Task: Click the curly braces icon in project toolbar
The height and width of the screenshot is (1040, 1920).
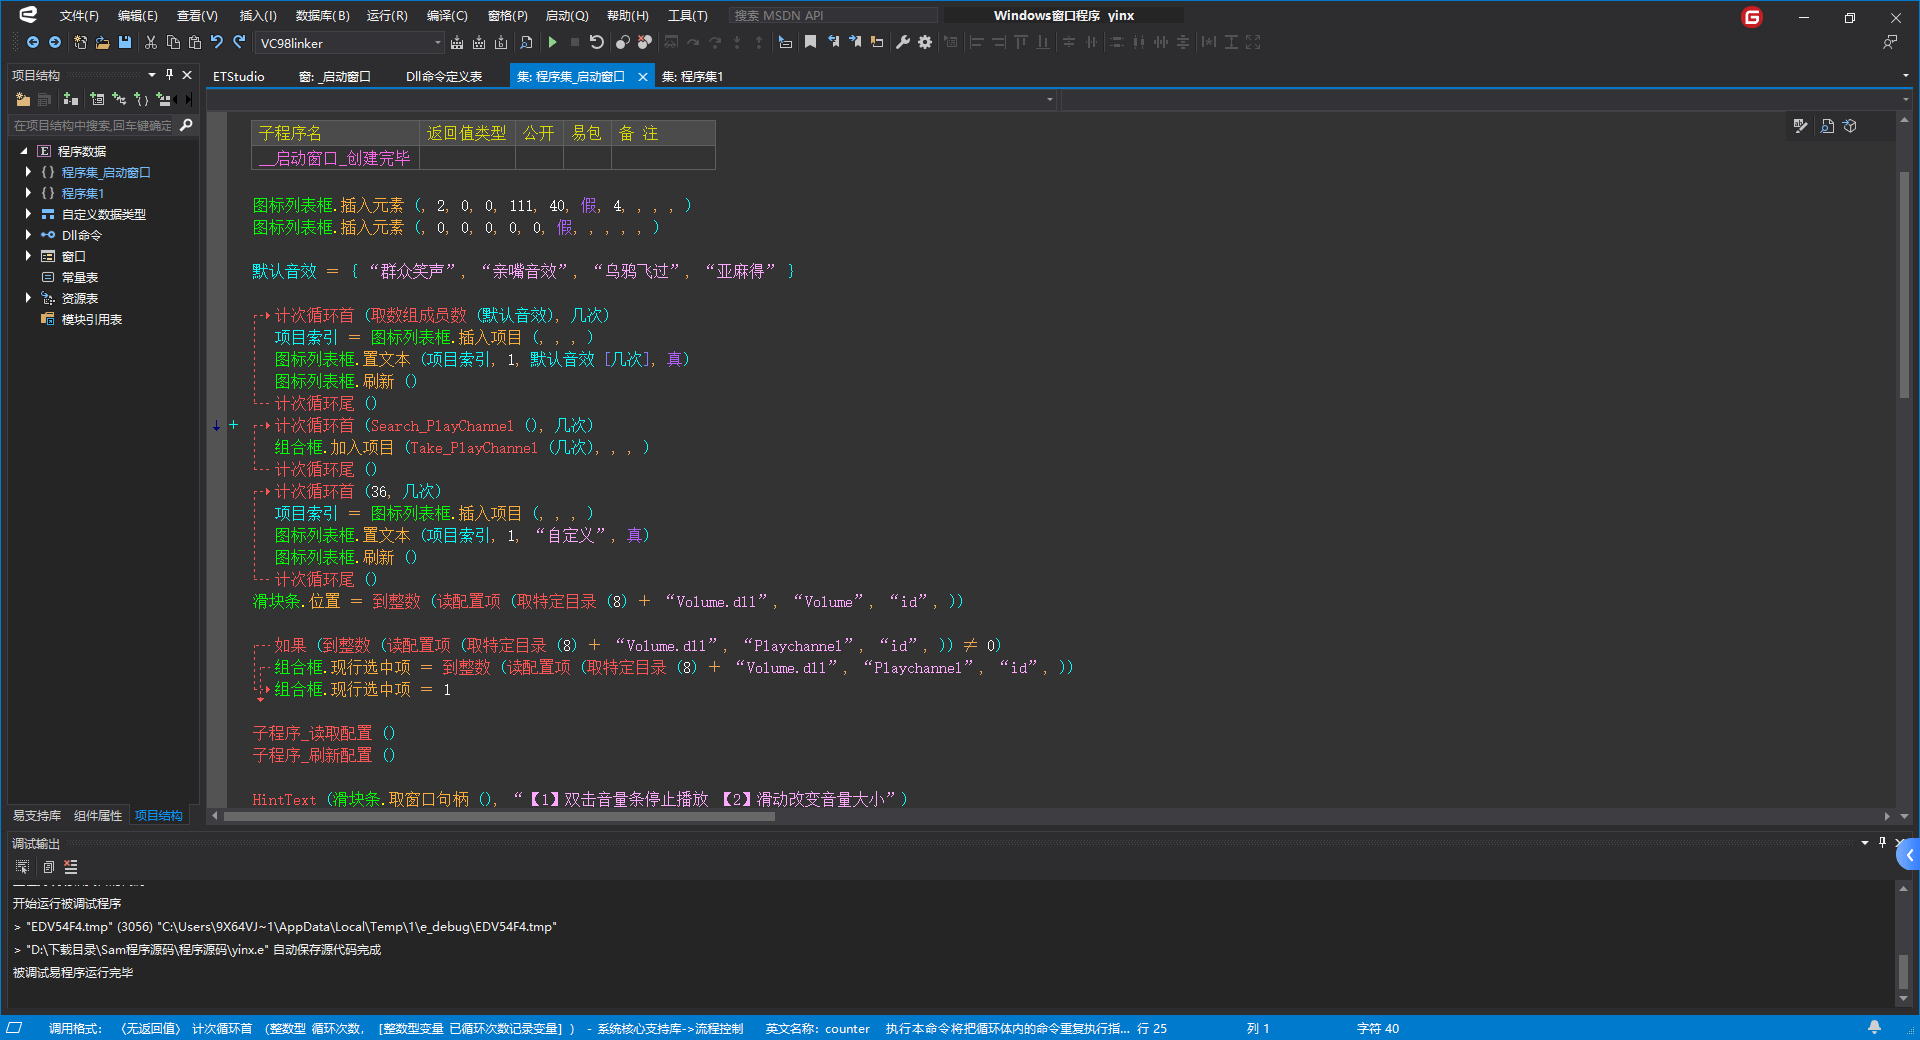Action: (141, 99)
